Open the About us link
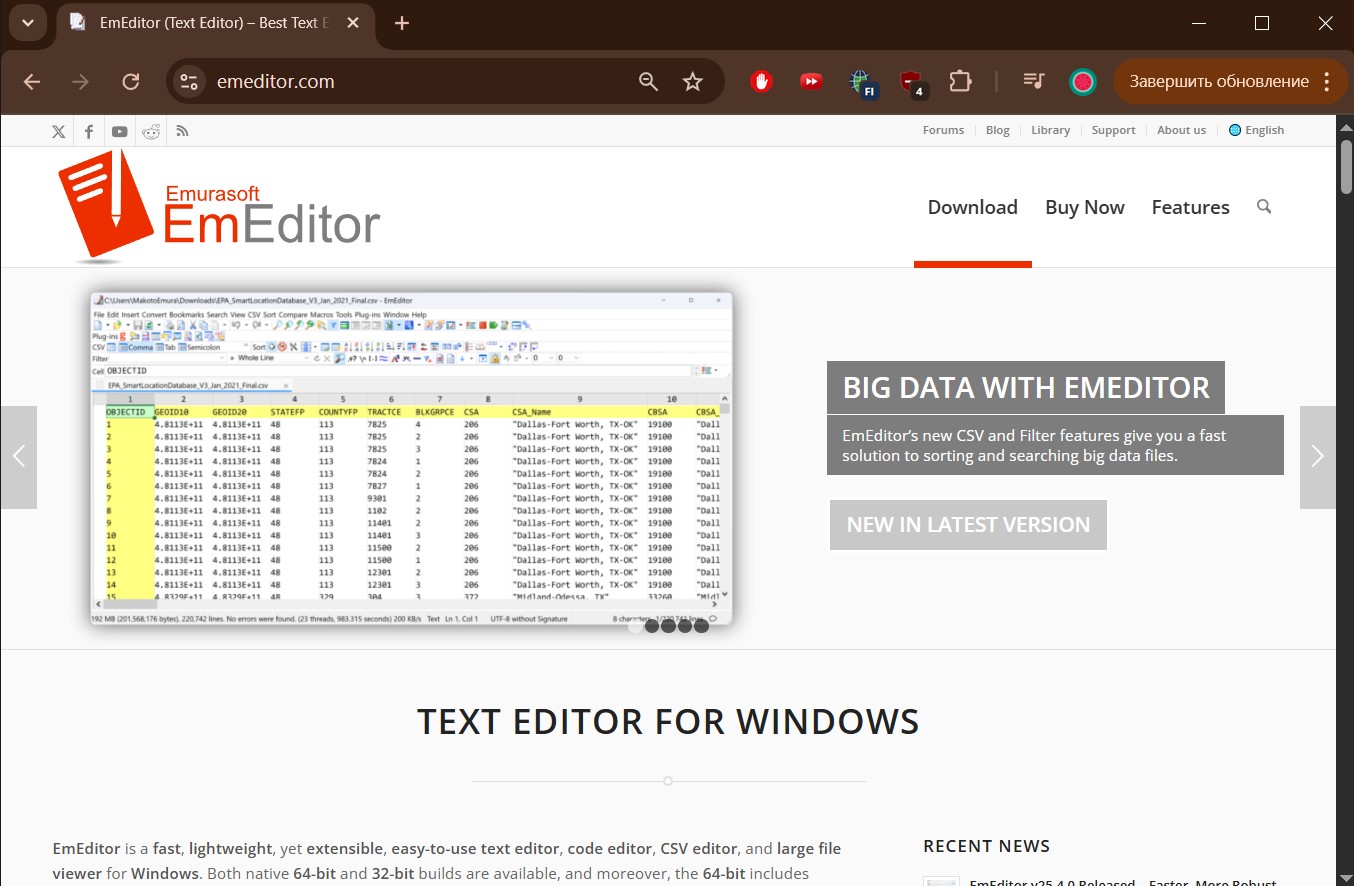Viewport: 1354px width, 886px height. [x=1181, y=130]
